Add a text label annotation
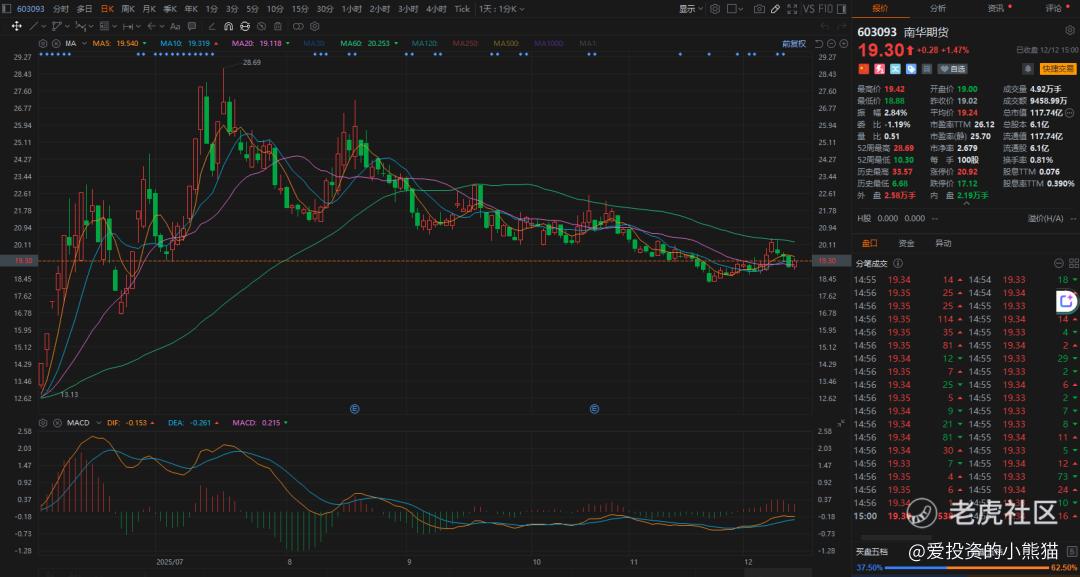Image resolution: width=1080 pixels, height=577 pixels. click(175, 26)
